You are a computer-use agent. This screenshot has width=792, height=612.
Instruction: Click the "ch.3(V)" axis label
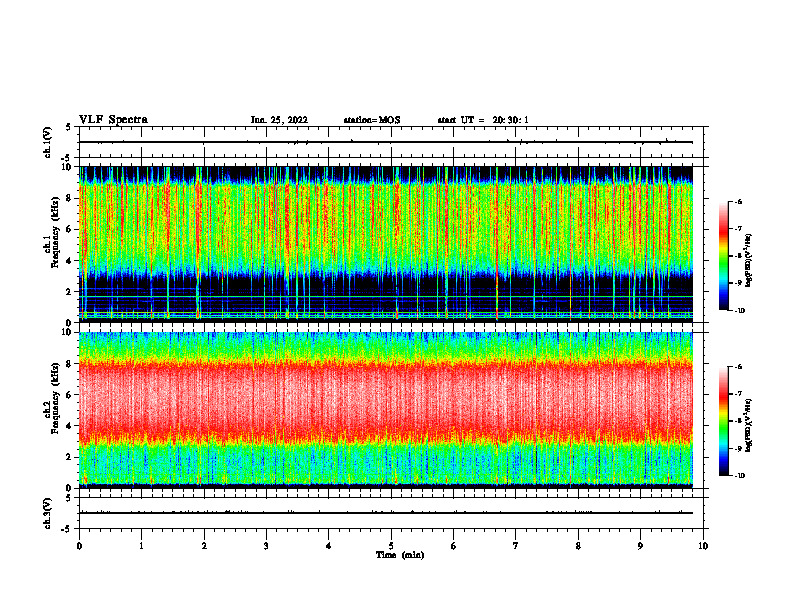tap(48, 514)
